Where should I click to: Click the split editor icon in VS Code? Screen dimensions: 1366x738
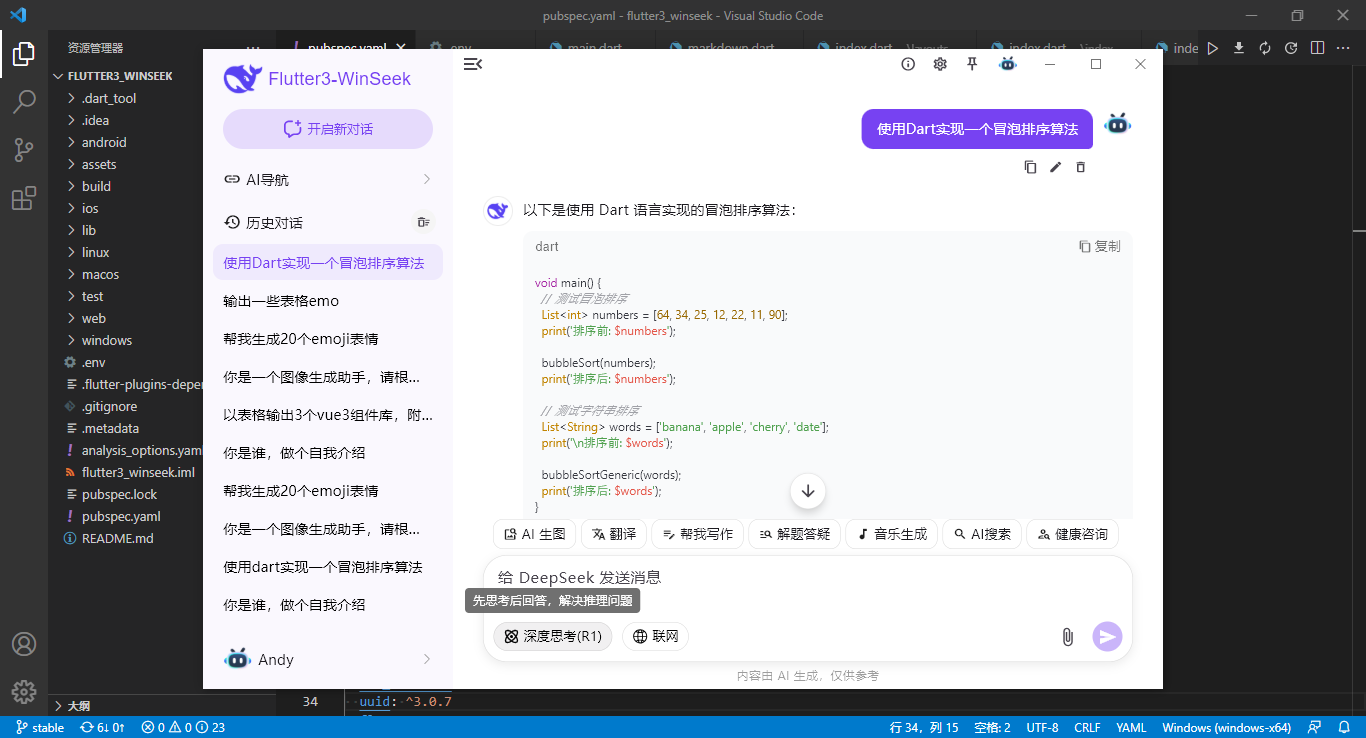click(1317, 48)
